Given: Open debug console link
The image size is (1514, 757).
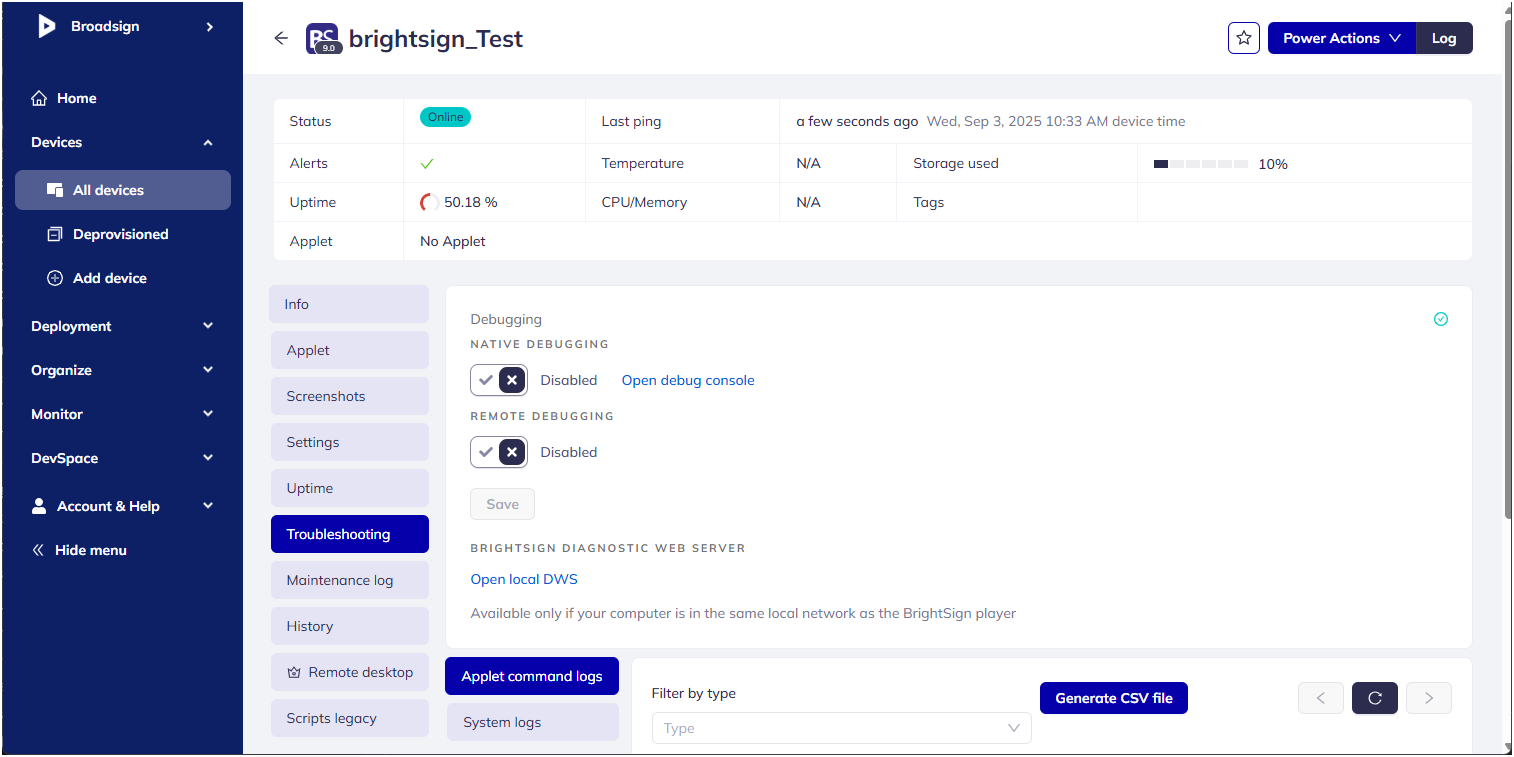Looking at the screenshot, I should click(x=688, y=380).
